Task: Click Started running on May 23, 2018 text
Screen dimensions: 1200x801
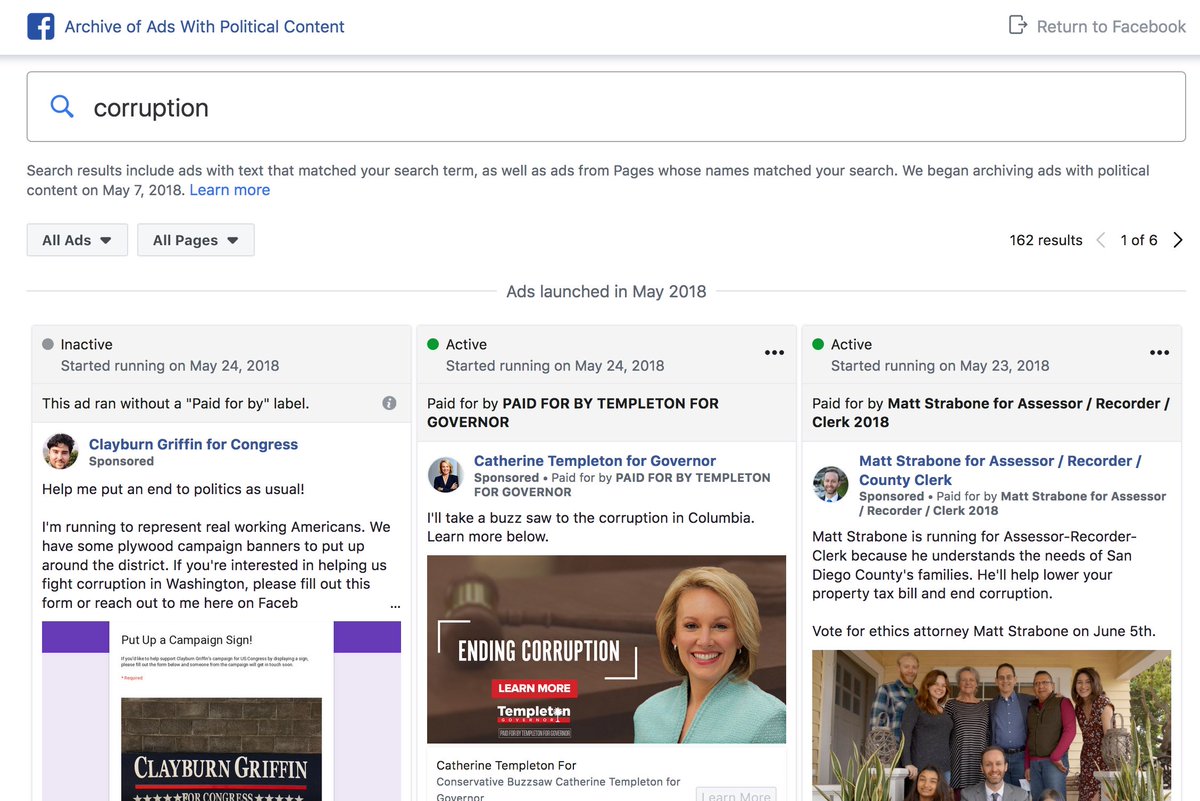Action: [940, 366]
